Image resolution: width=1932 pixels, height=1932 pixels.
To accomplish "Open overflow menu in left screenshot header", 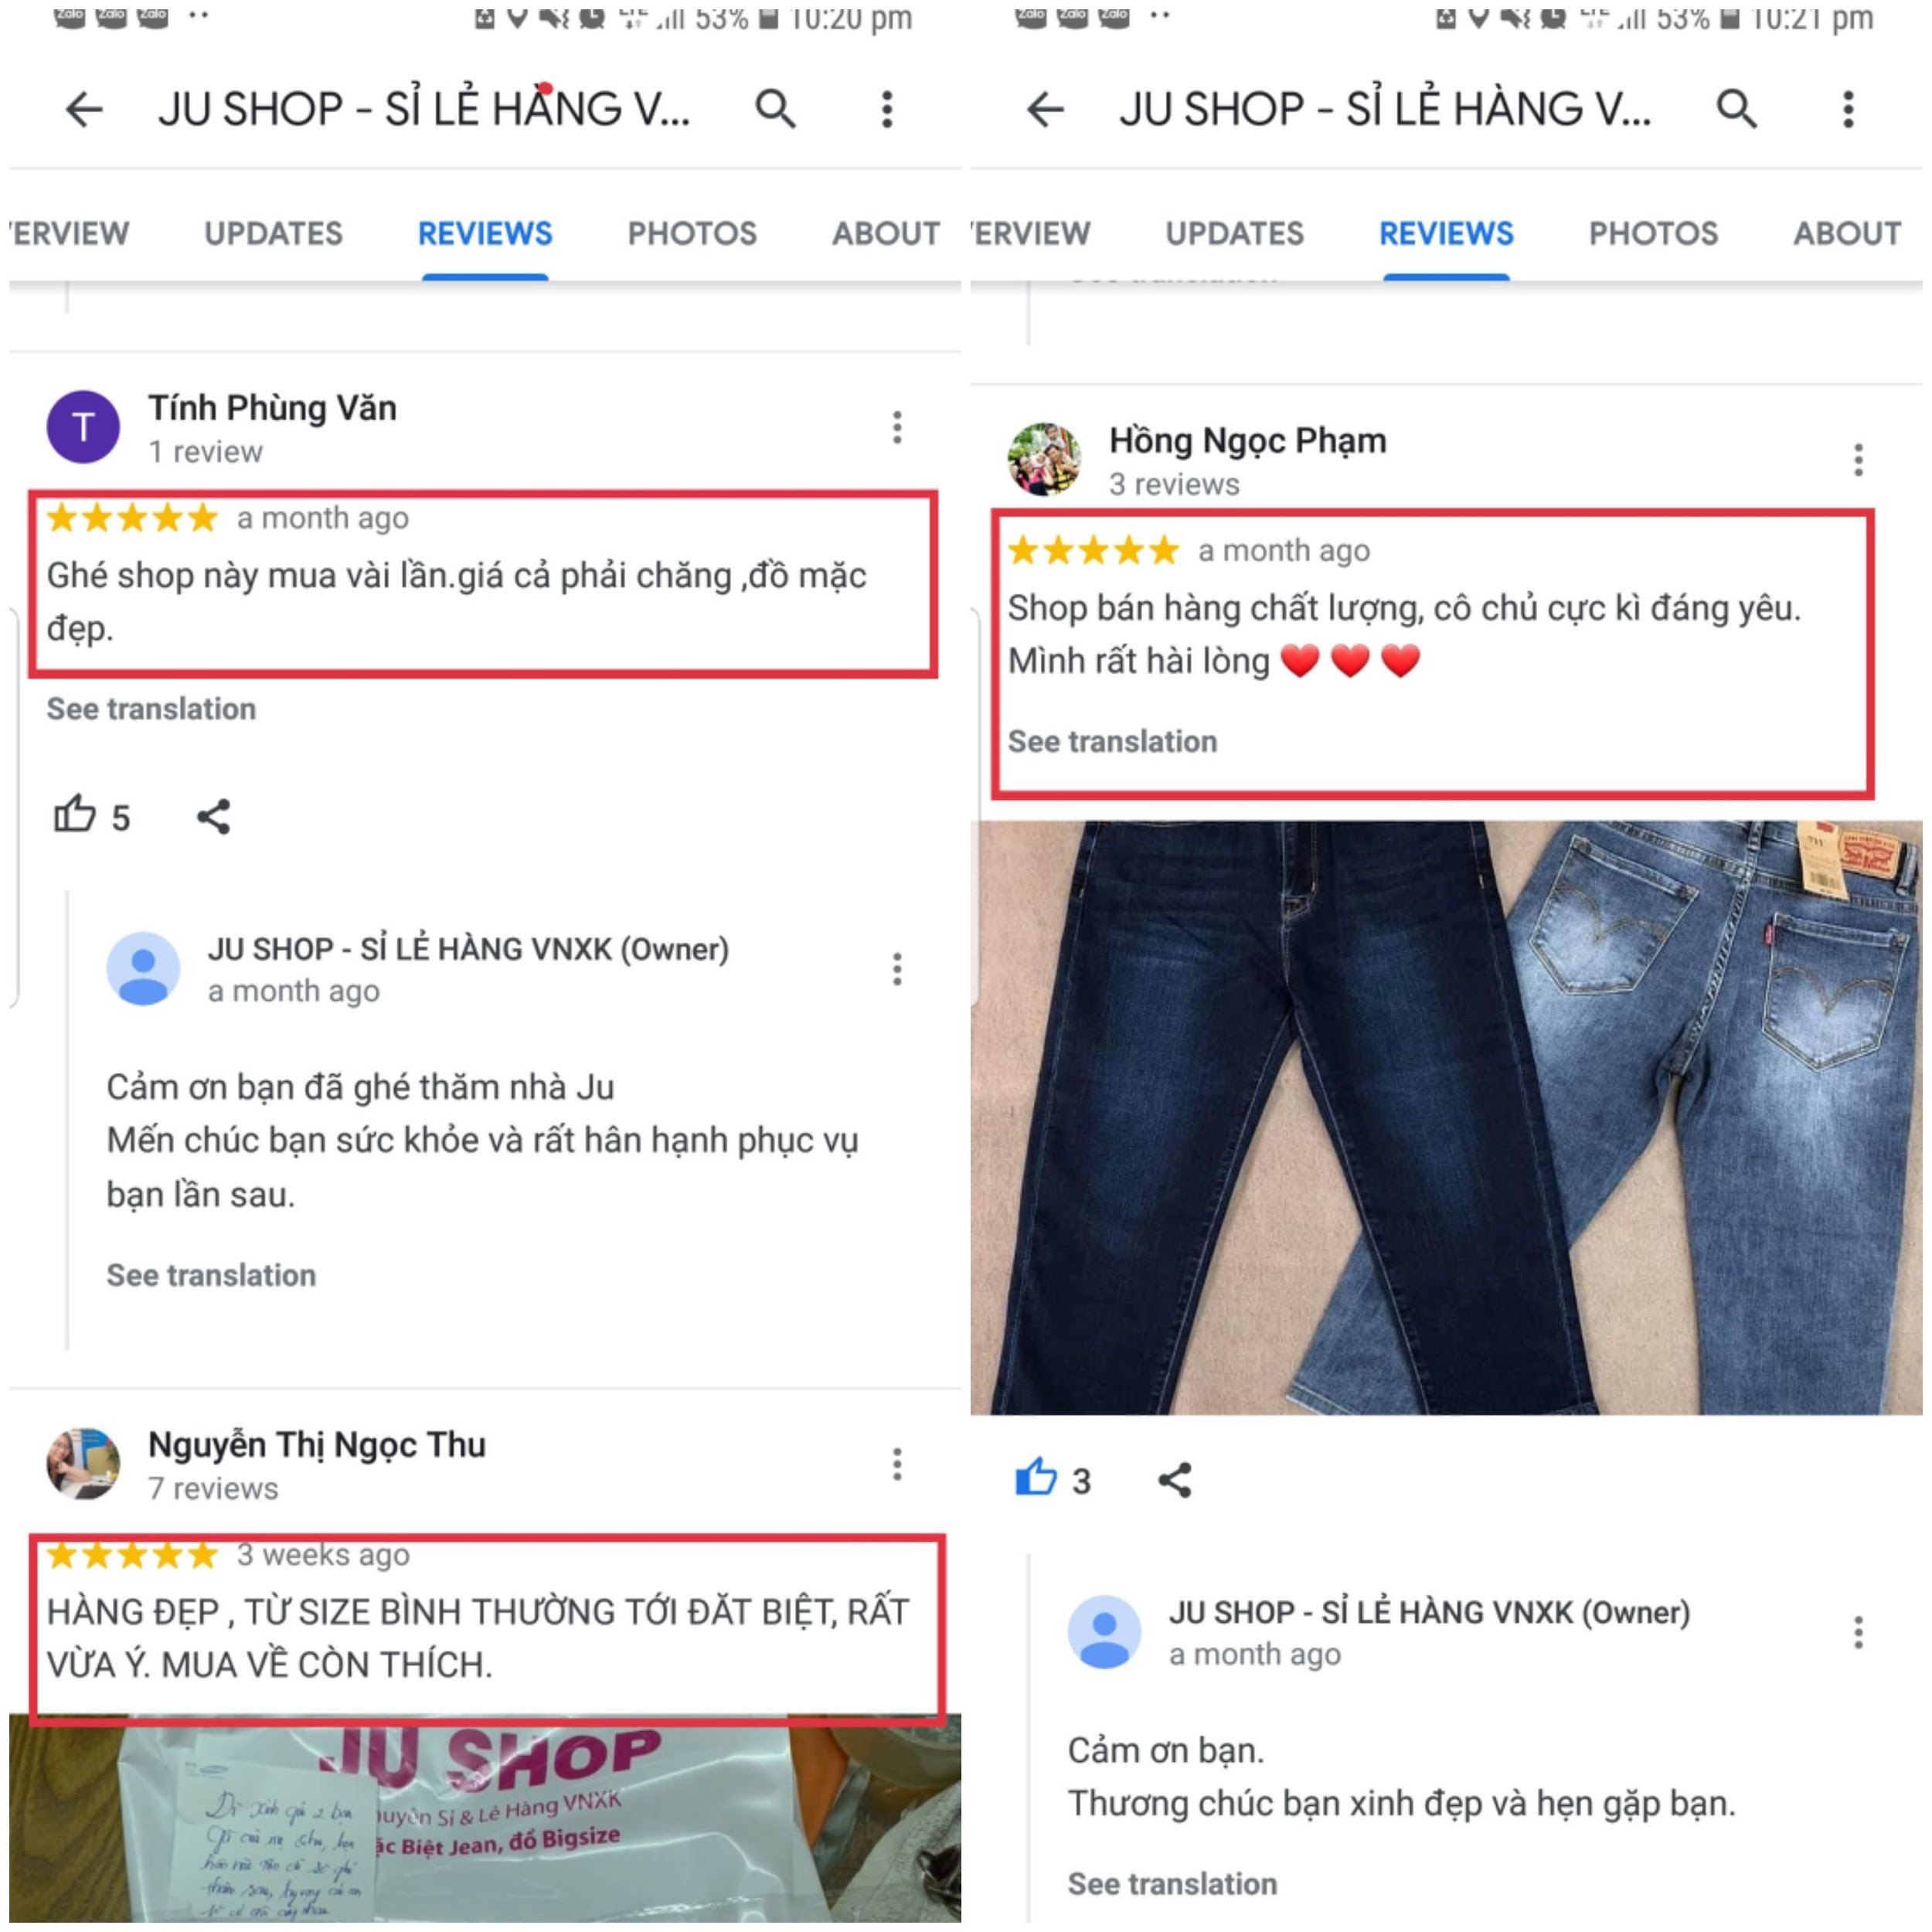I will (887, 109).
